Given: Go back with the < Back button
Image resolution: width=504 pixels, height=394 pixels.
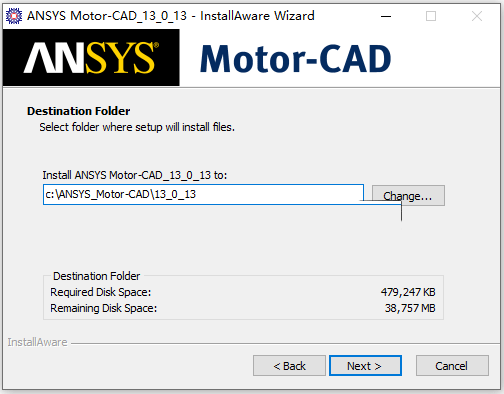Looking at the screenshot, I should 289,366.
